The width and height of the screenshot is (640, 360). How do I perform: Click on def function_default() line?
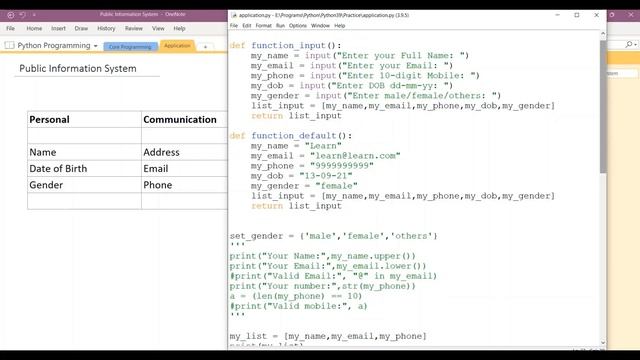pos(291,136)
